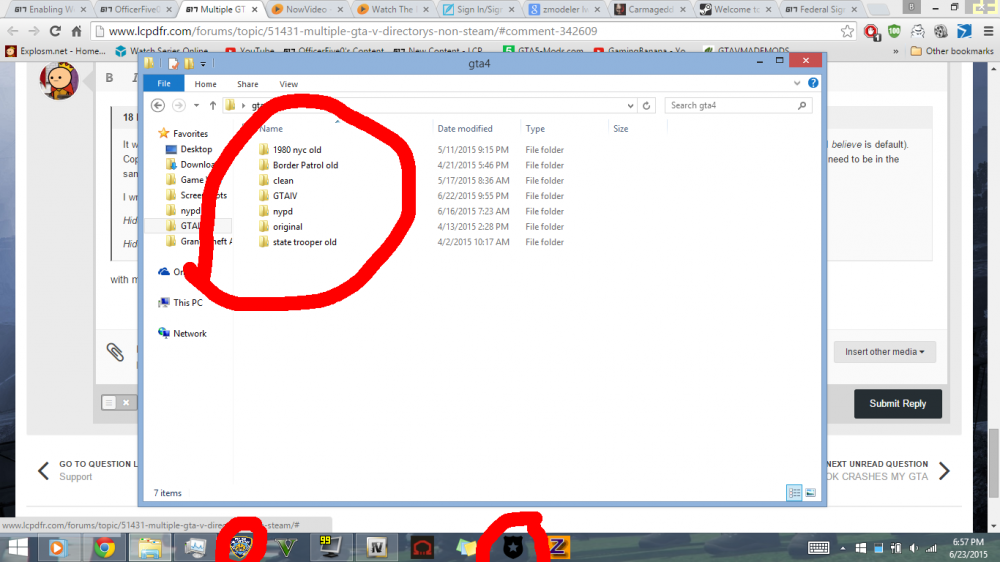Switch Explorer to details view button

pos(794,492)
